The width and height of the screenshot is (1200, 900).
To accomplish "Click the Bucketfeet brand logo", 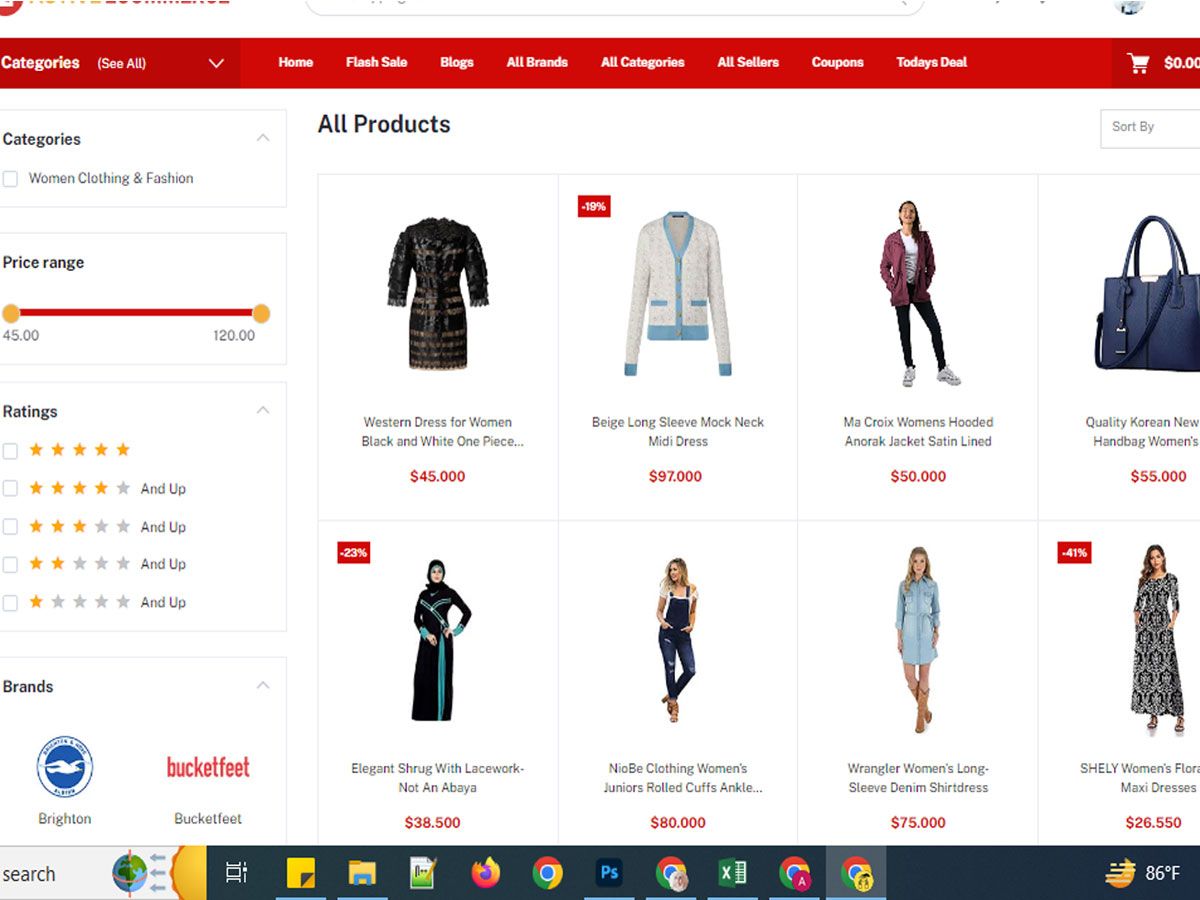I will coord(208,767).
